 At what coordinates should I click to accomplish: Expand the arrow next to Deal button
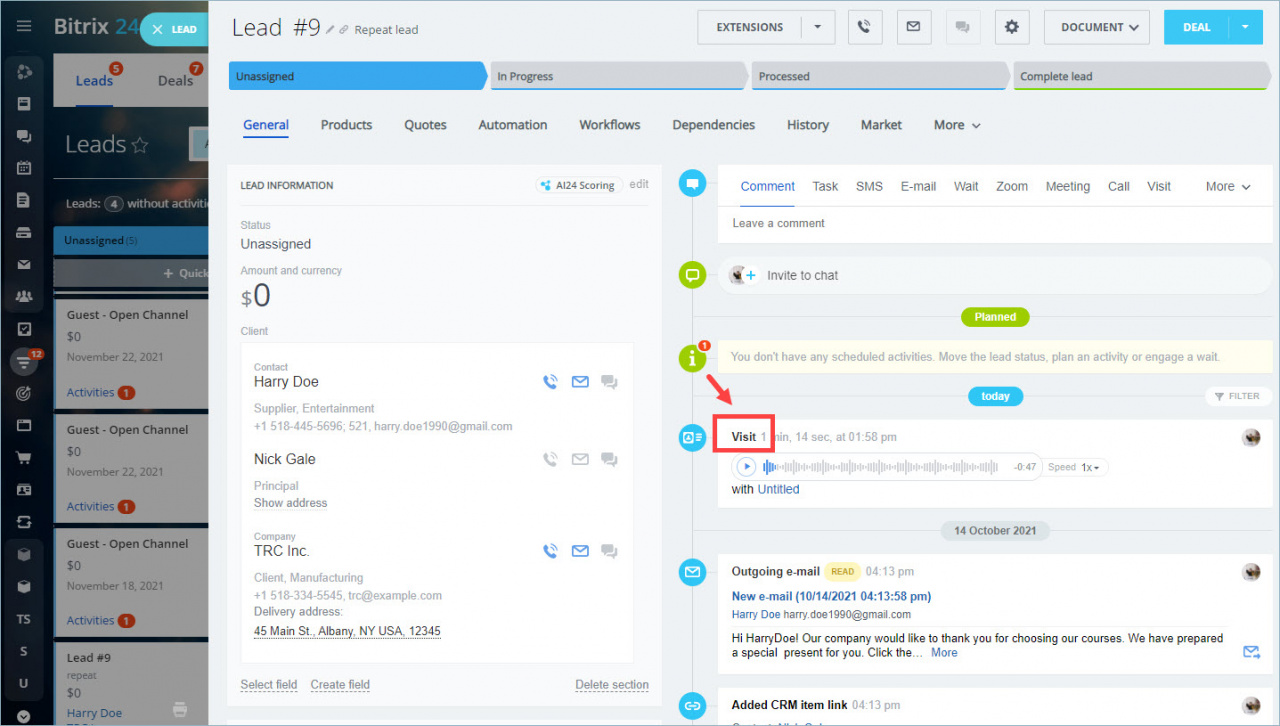point(1246,28)
